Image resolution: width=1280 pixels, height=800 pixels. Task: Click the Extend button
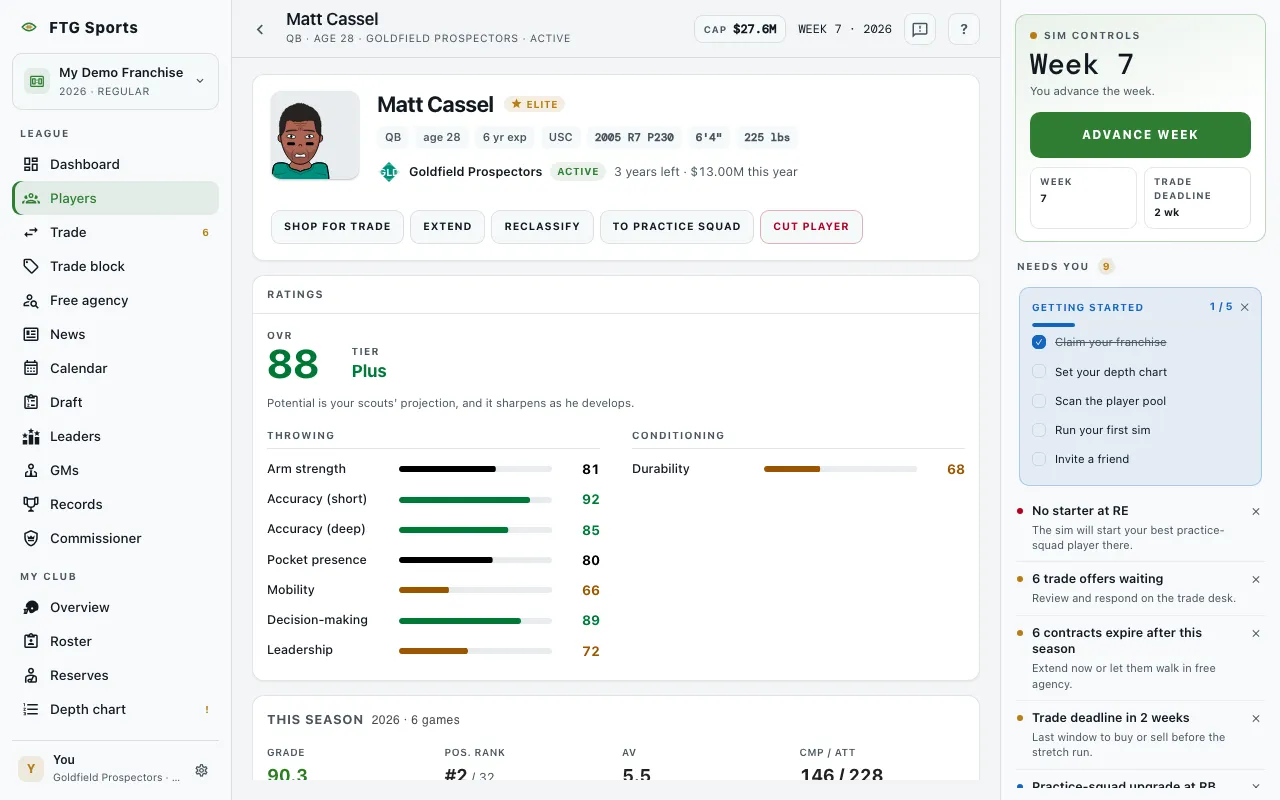coord(447,227)
